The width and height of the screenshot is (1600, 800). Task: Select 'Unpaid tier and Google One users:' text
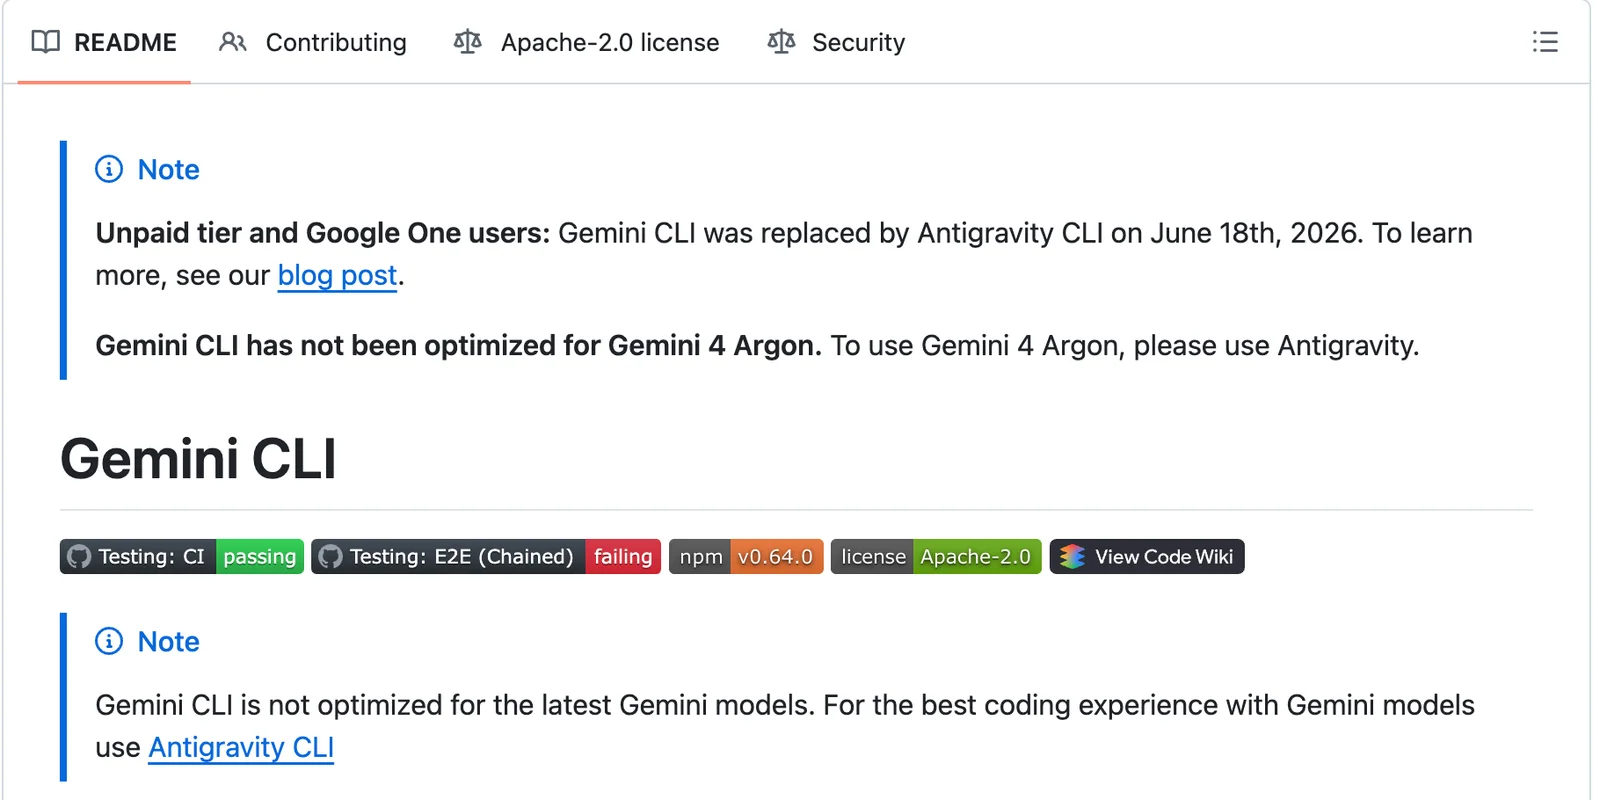[323, 233]
